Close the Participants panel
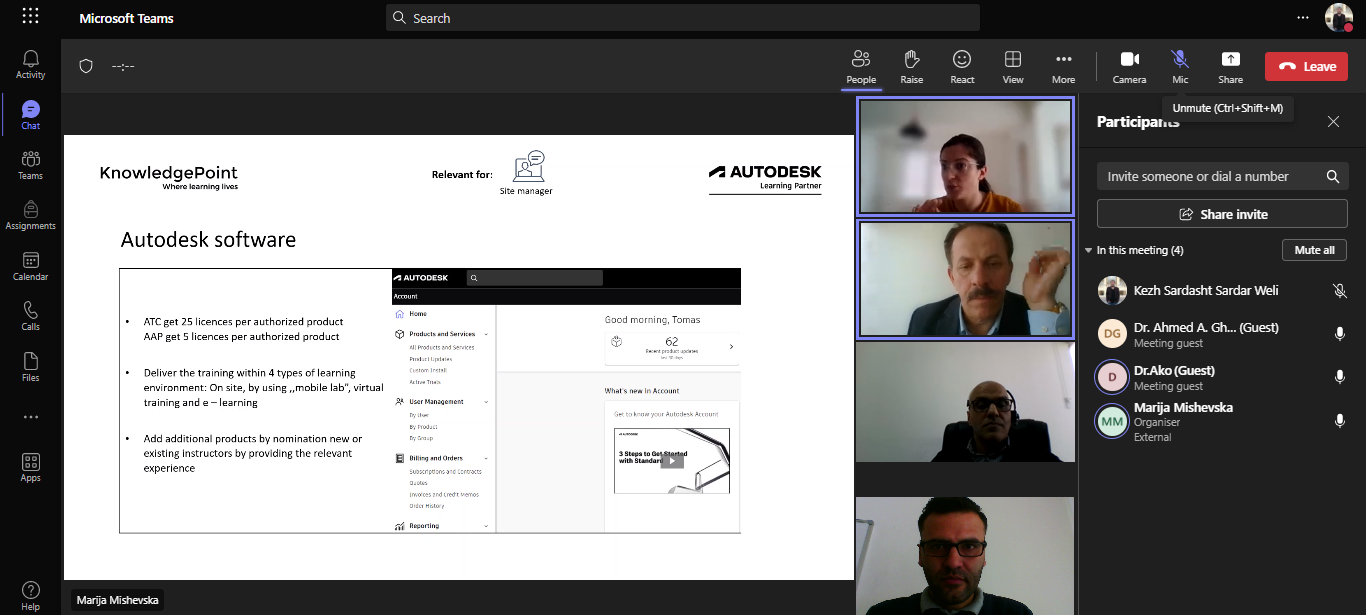This screenshot has width=1366, height=615. pos(1333,122)
